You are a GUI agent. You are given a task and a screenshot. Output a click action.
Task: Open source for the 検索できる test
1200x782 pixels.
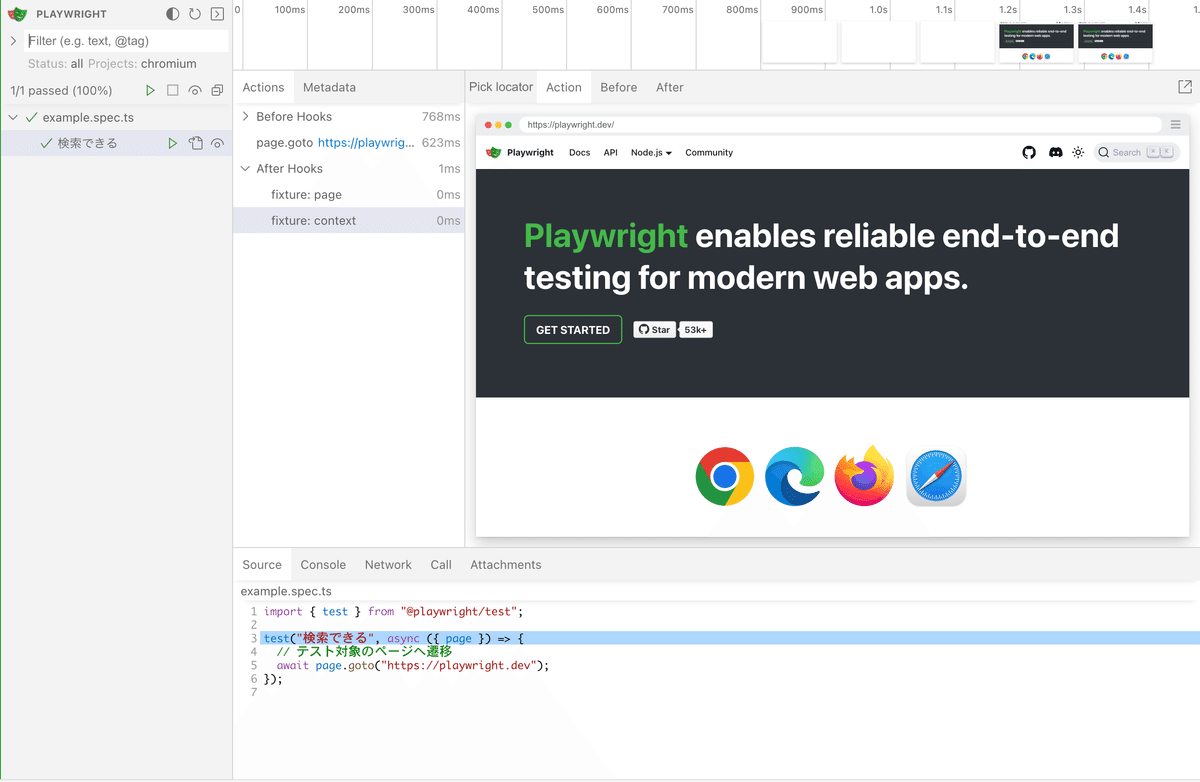click(x=196, y=143)
